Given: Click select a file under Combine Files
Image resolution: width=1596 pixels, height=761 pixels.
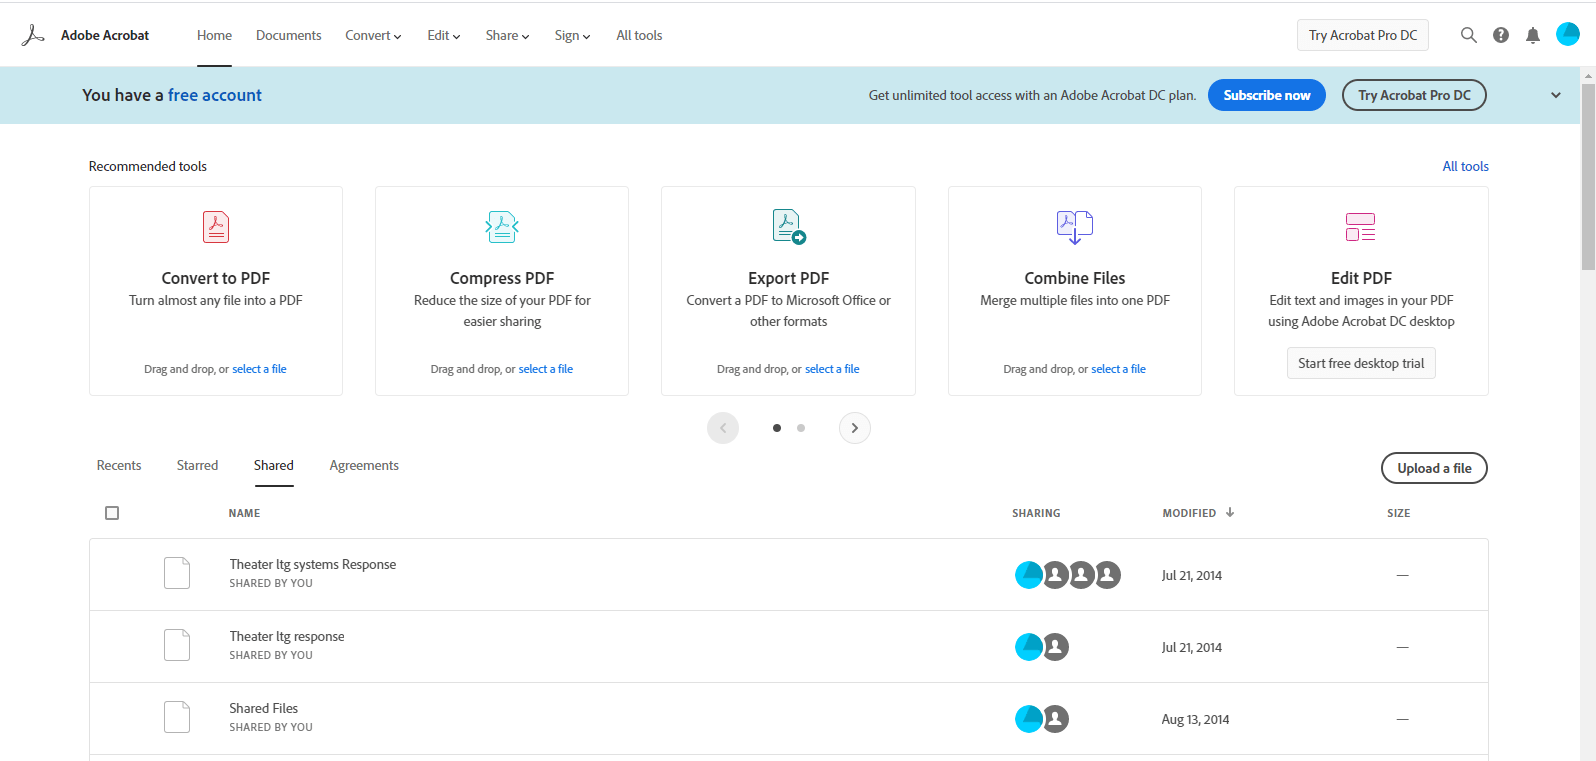Looking at the screenshot, I should pos(1118,369).
